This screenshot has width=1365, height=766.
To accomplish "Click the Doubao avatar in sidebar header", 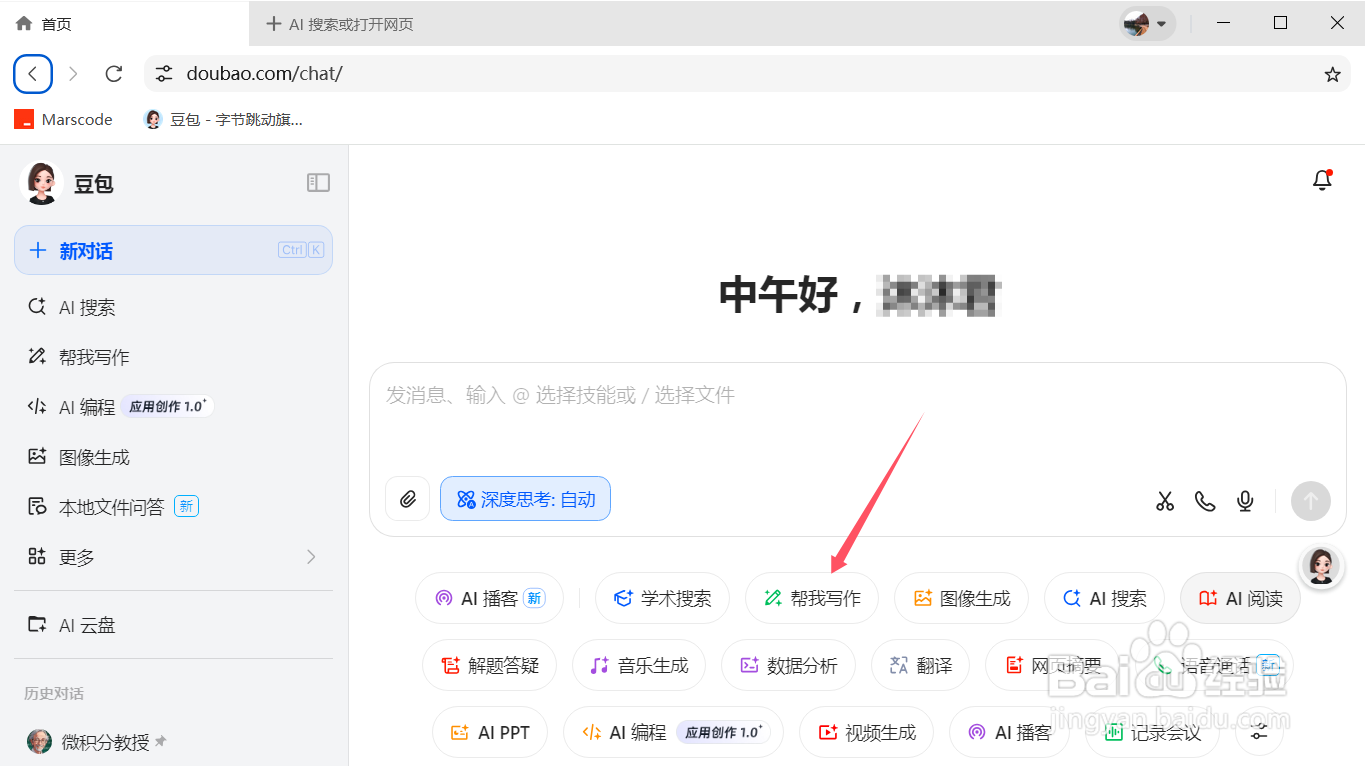I will tap(41, 183).
